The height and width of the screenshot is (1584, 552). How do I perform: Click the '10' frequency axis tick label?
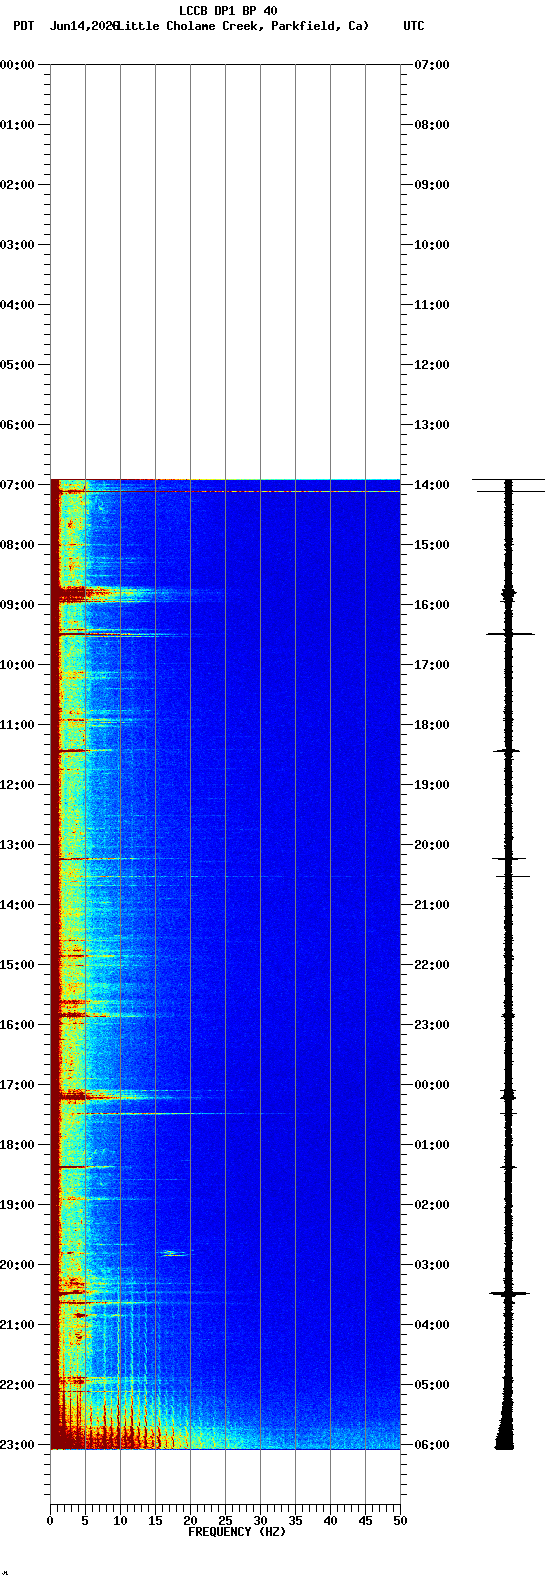(120, 1521)
